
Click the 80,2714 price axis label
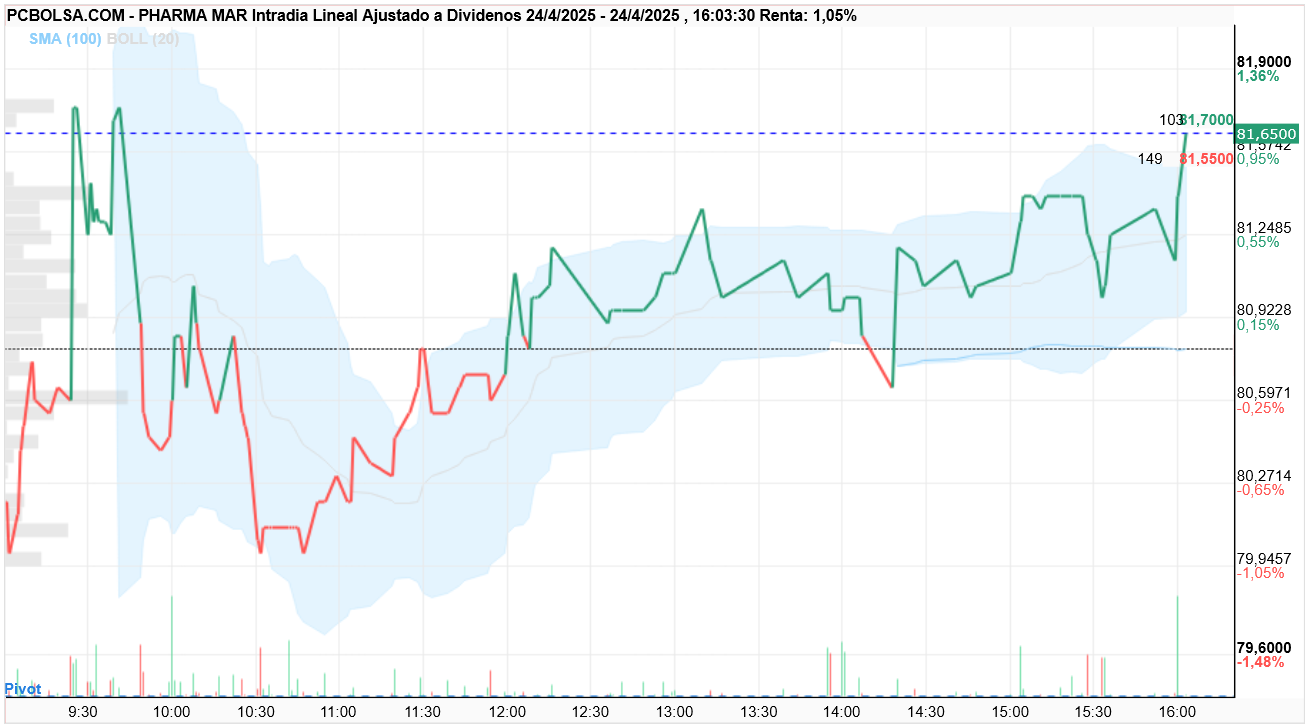pos(1265,475)
